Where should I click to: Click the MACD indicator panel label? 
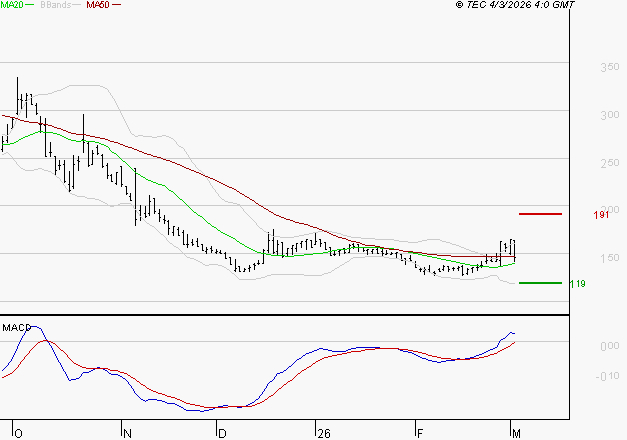tap(15, 327)
